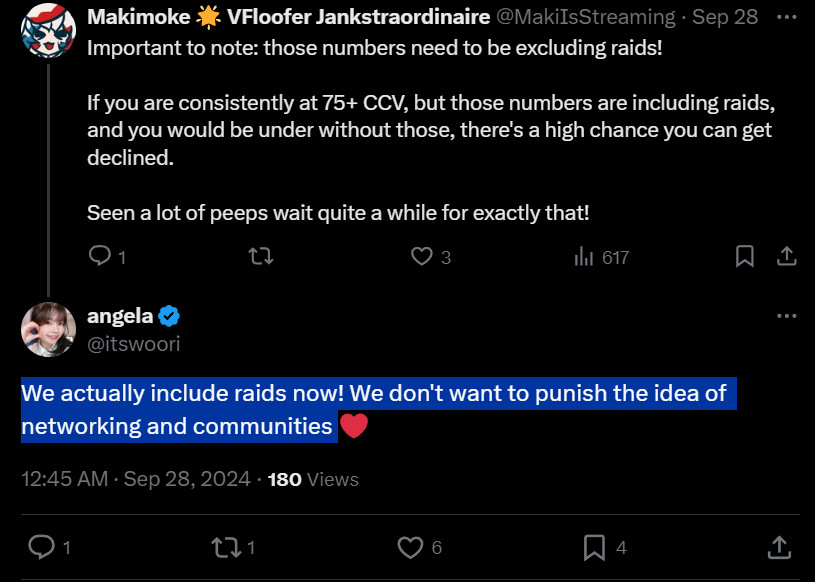Viewport: 815px width, 582px height.
Task: Open more options menu on angela's tweet
Action: click(x=786, y=316)
